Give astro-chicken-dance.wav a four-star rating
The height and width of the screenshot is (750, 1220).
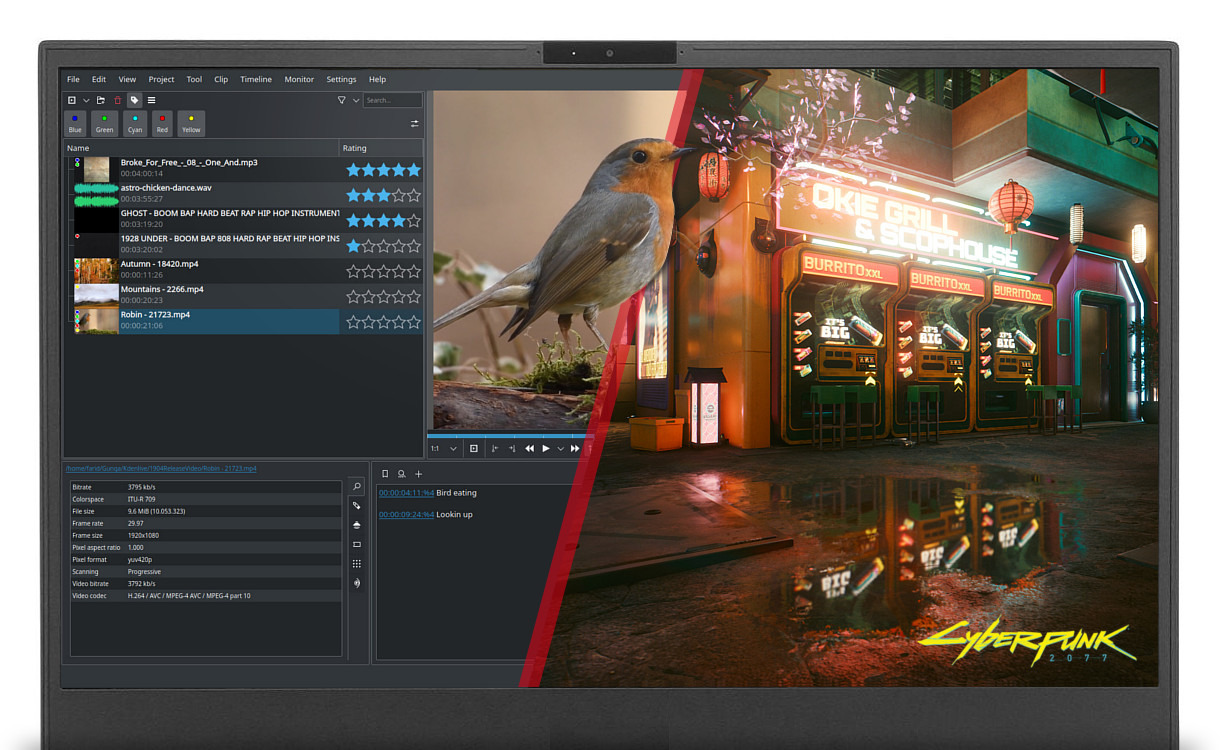tap(399, 195)
